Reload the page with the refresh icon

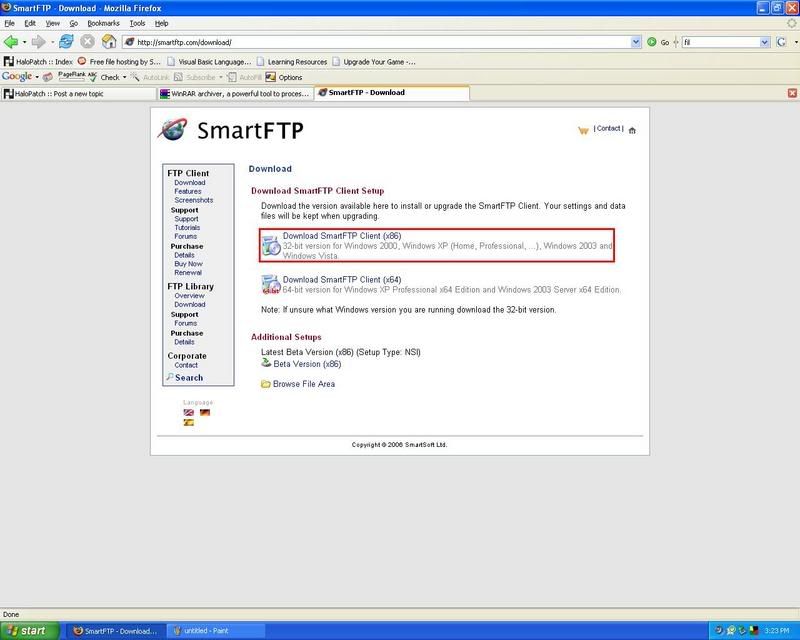pyautogui.click(x=66, y=42)
